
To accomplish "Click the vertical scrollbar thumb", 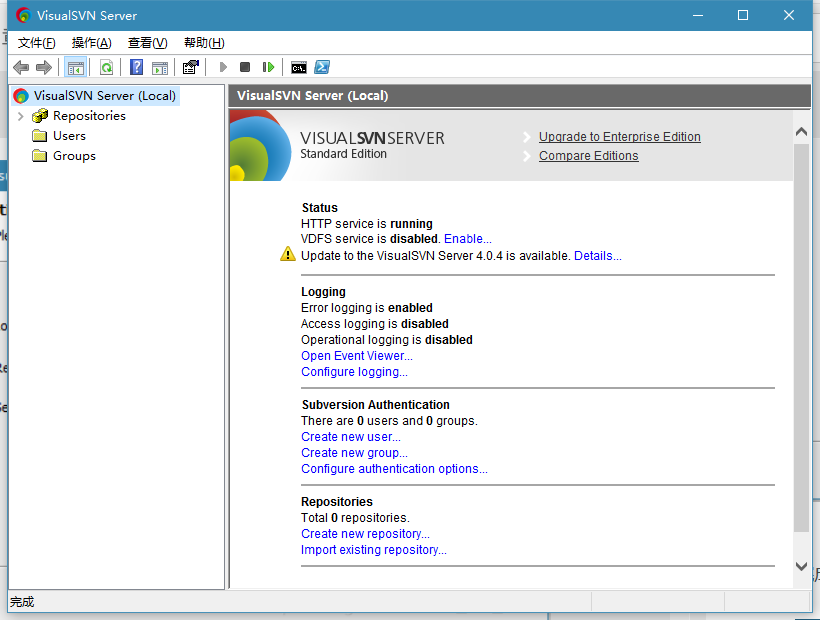I will 801,338.
